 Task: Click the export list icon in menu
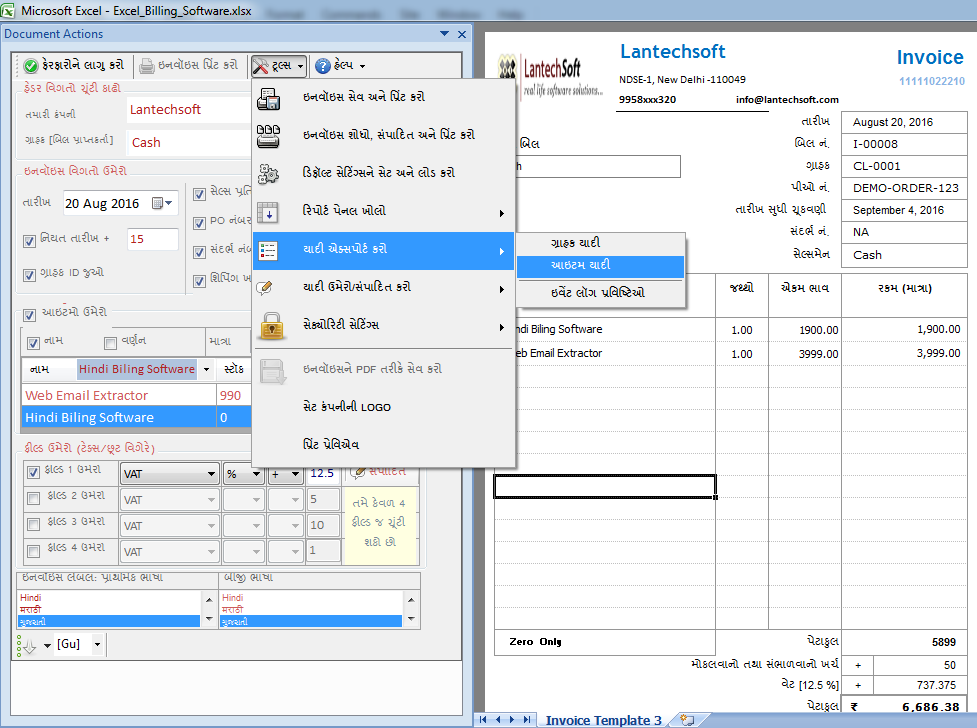pos(269,251)
